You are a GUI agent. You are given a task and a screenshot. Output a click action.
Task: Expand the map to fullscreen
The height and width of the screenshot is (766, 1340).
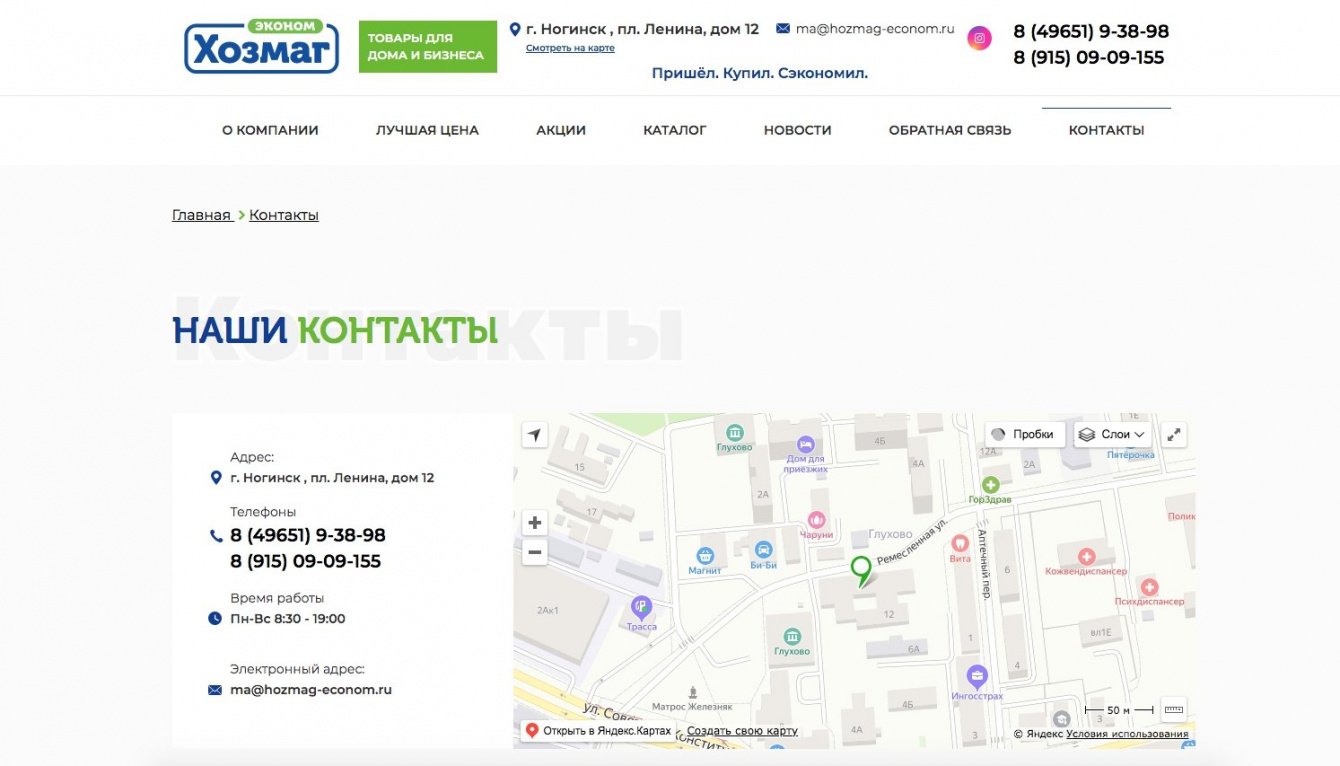[1174, 434]
